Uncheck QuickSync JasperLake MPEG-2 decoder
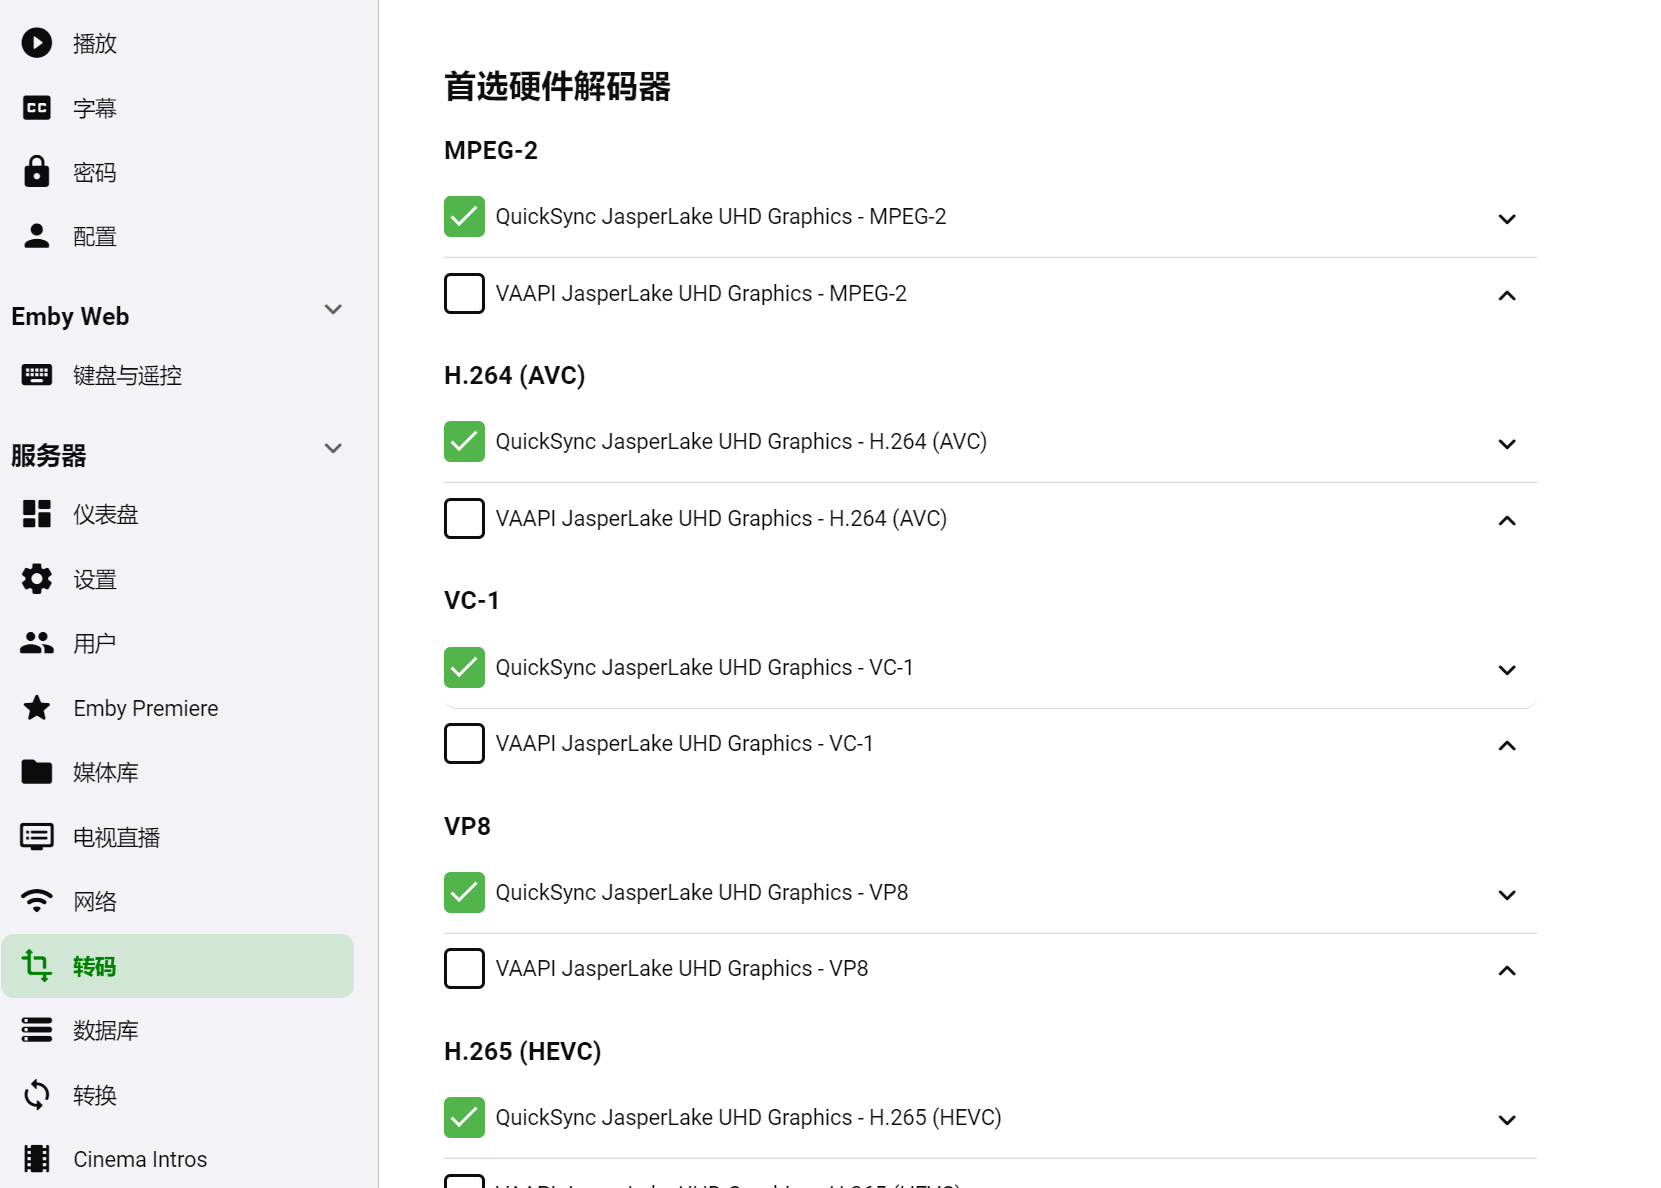Screen dimensions: 1661x1188 point(464,217)
